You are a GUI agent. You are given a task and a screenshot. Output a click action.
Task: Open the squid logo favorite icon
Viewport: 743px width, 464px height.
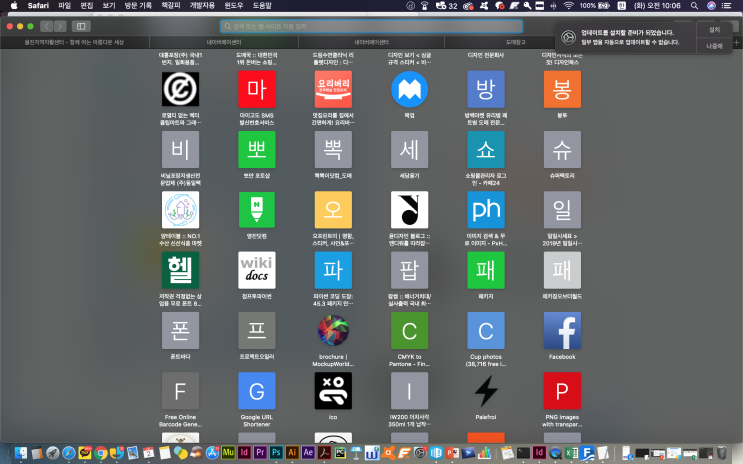click(x=180, y=209)
